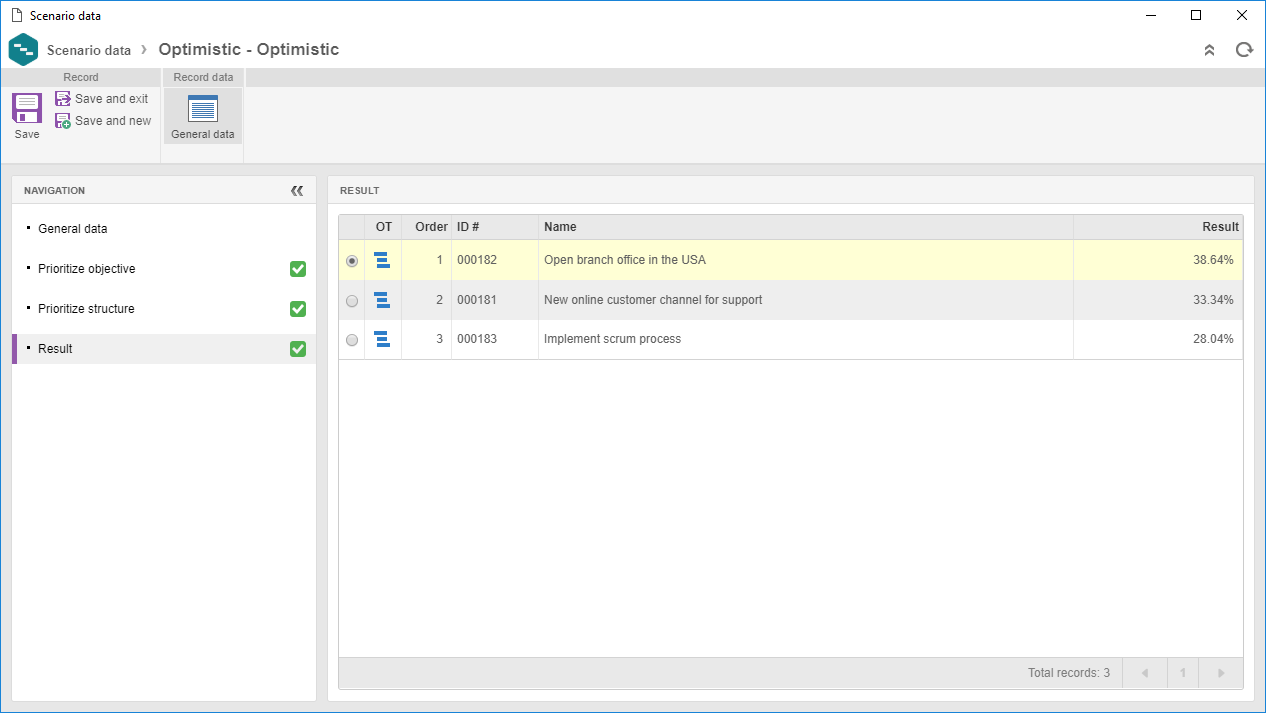Sort by the OT column header
Screen dimensions: 1266x713
pos(384,227)
